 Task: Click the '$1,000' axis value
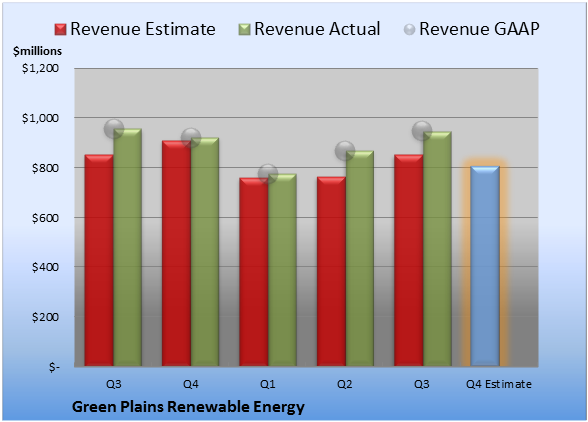coord(40,118)
